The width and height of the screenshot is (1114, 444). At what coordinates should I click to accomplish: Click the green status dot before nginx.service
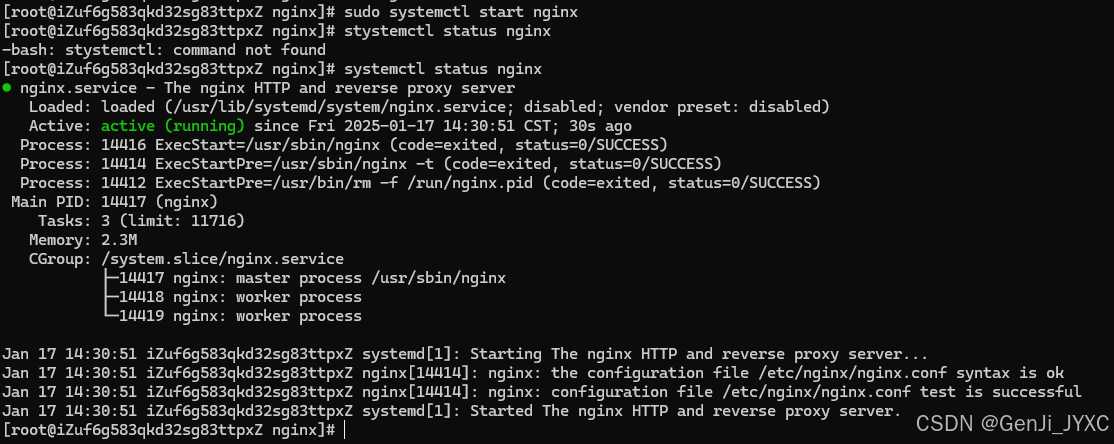click(6, 88)
